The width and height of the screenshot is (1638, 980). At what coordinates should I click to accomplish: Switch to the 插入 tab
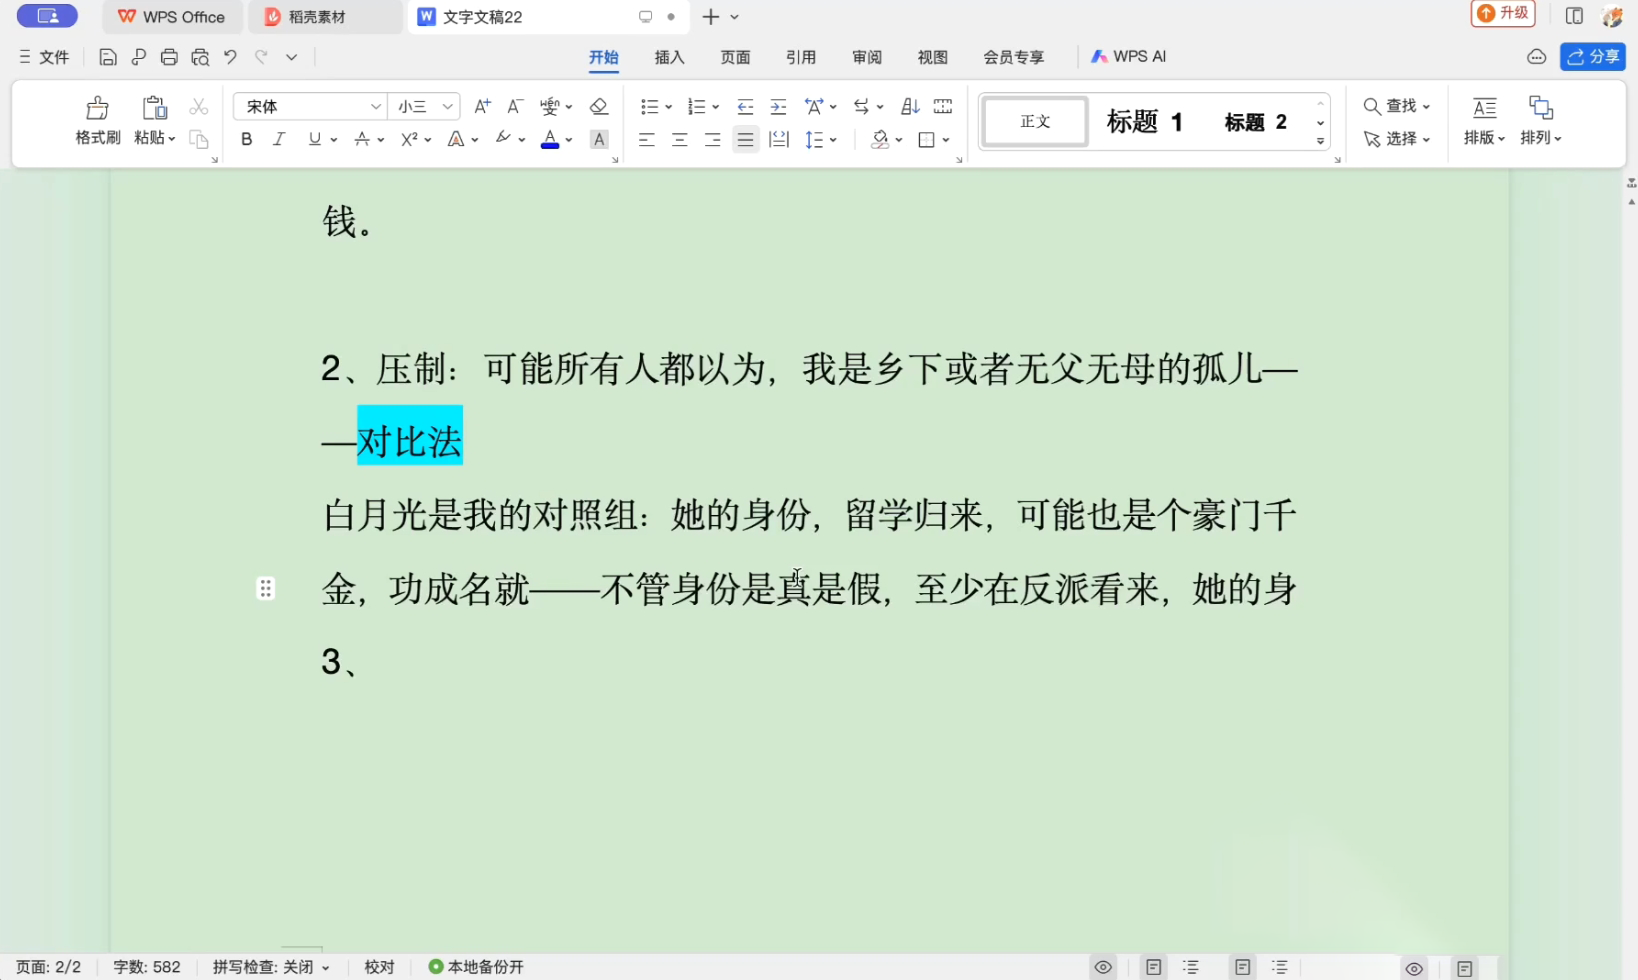[x=669, y=57]
